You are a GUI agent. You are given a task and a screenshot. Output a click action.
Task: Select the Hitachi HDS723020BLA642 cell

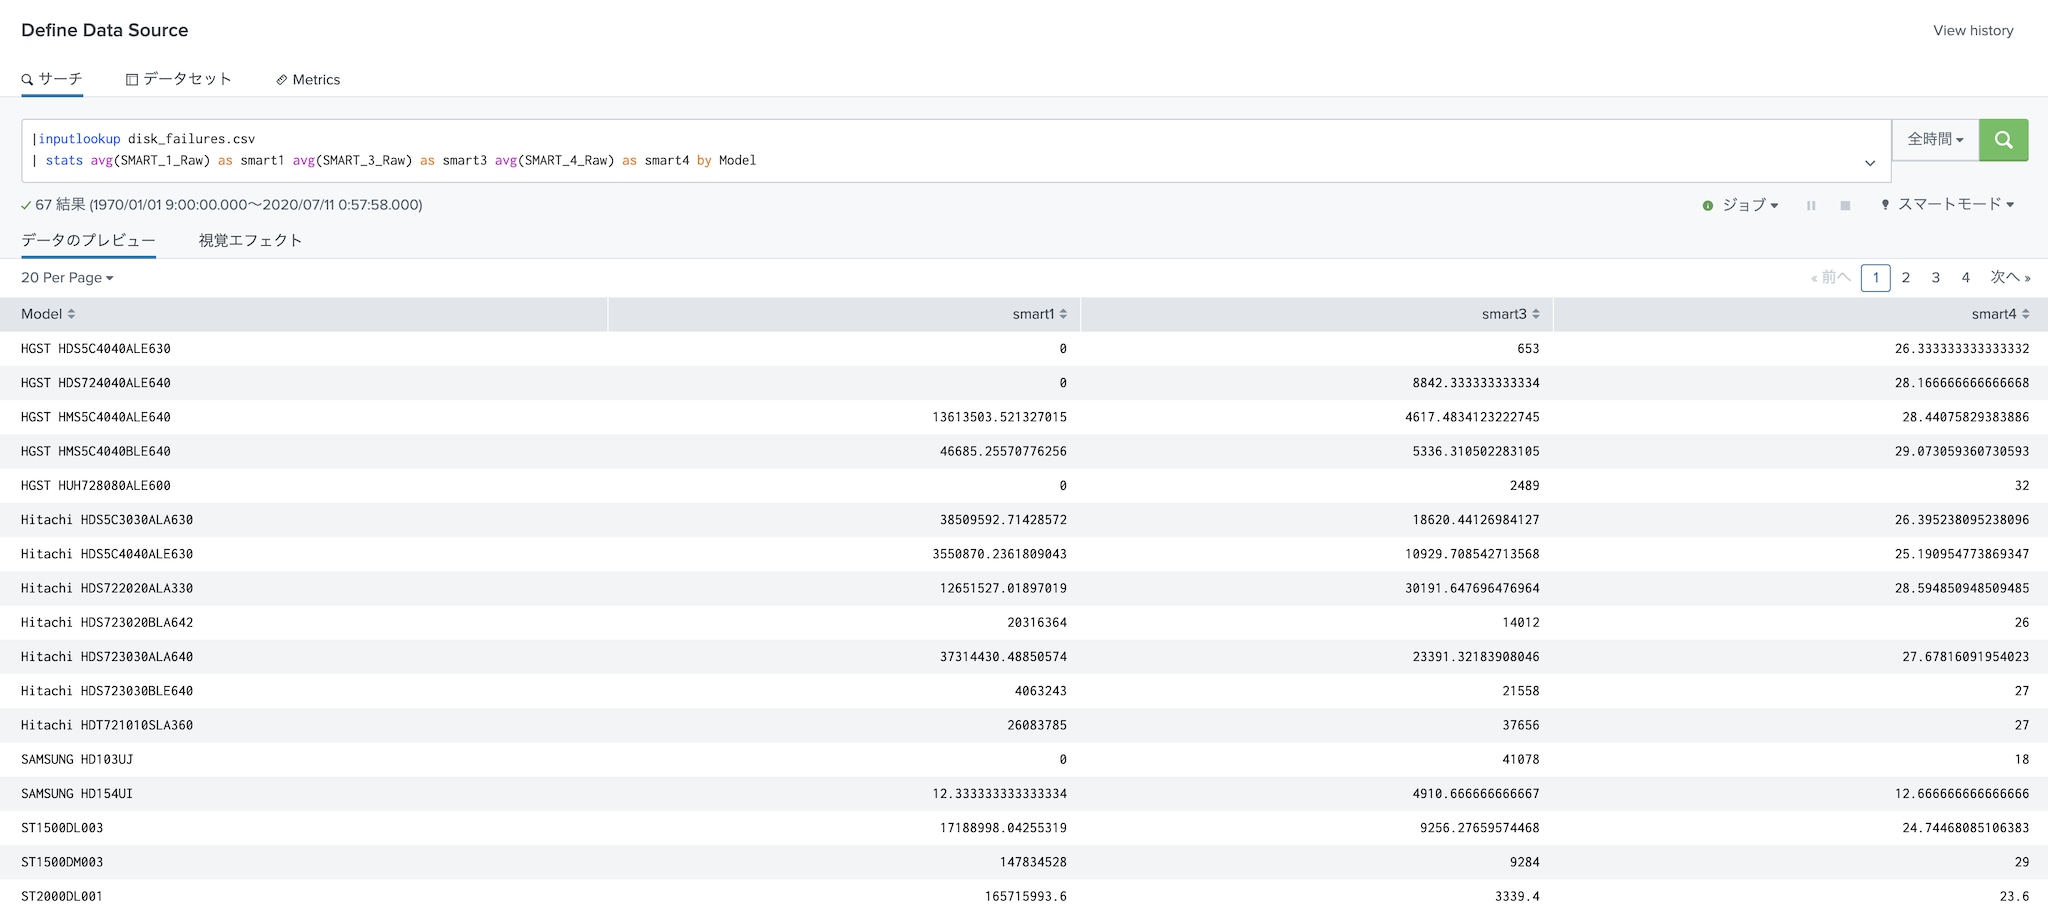[x=107, y=623]
